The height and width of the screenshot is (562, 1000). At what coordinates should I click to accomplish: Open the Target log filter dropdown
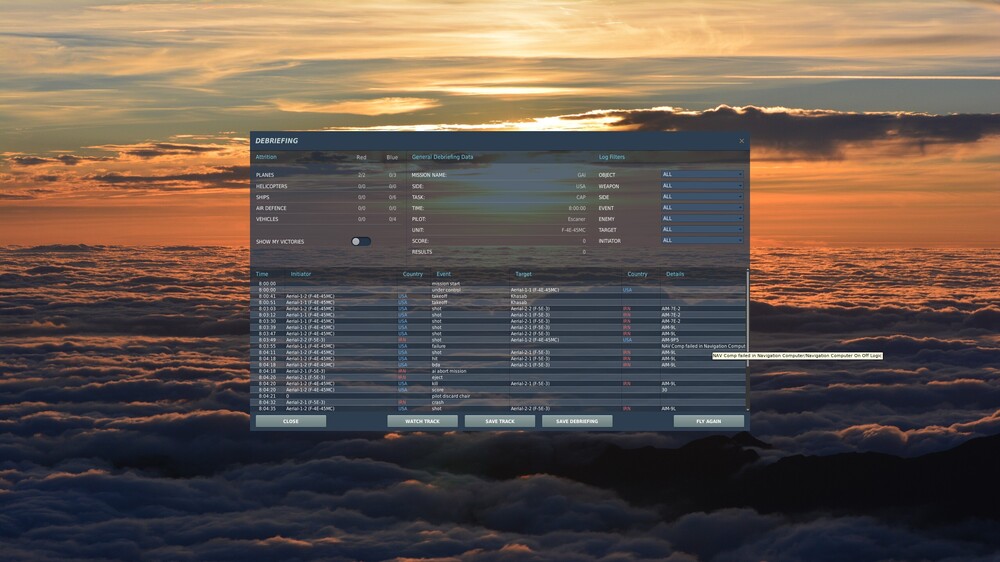(702, 229)
